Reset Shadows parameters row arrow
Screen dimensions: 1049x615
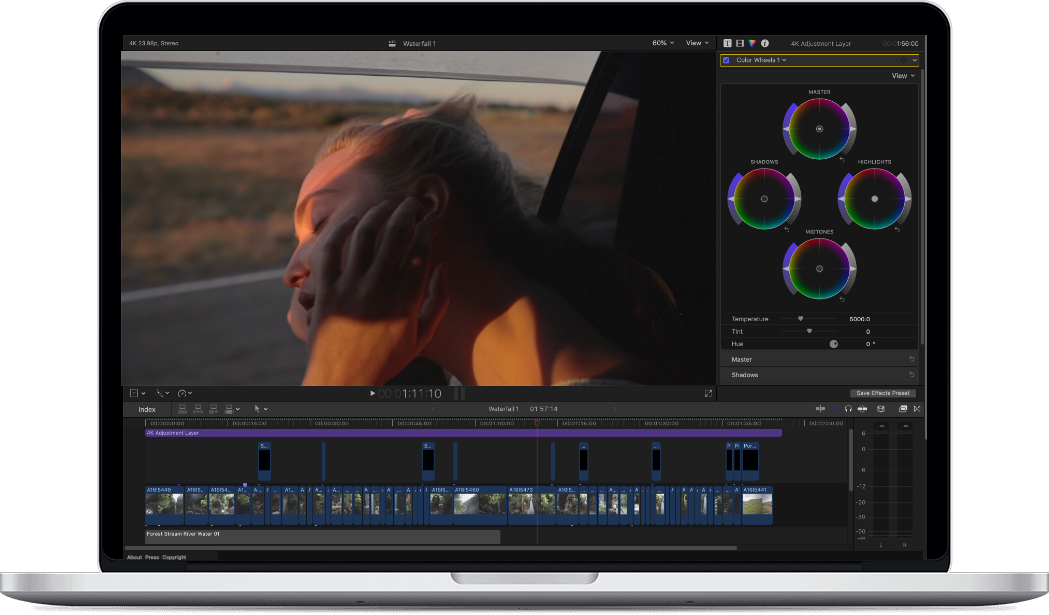(x=911, y=375)
